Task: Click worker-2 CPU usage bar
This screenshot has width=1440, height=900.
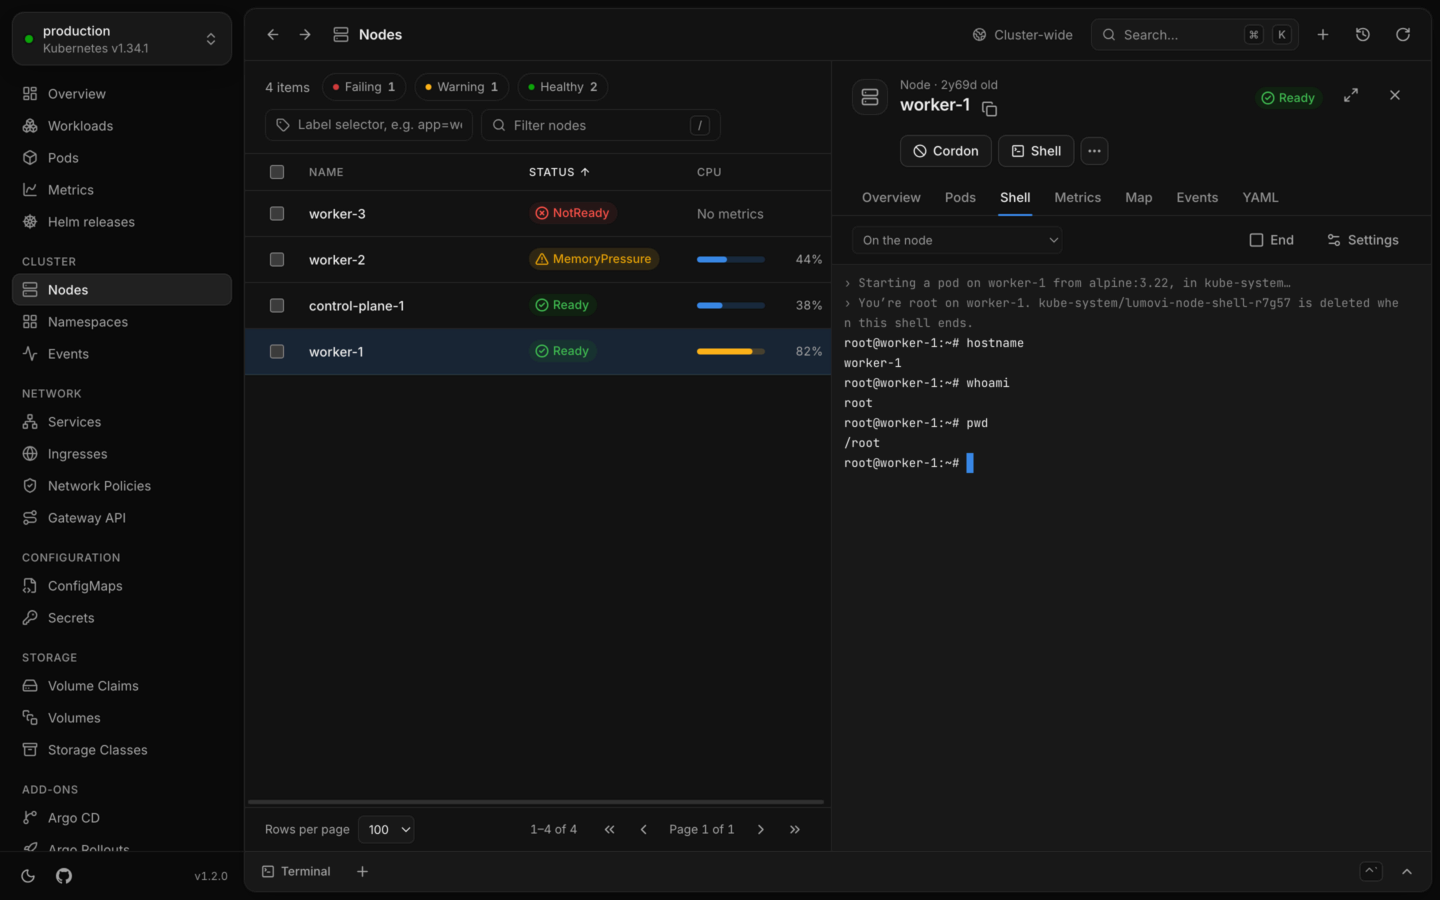Action: [x=731, y=260]
